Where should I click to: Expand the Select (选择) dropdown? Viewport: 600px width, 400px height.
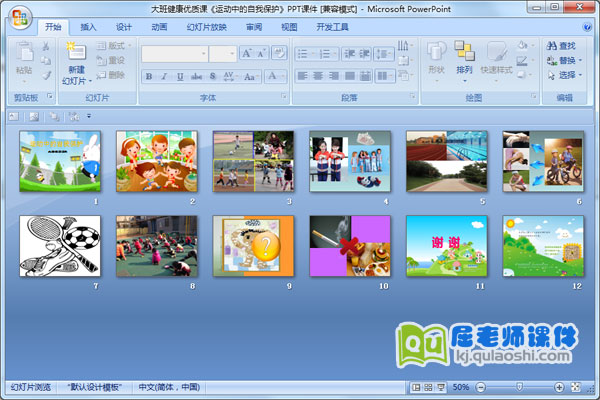pyautogui.click(x=566, y=75)
